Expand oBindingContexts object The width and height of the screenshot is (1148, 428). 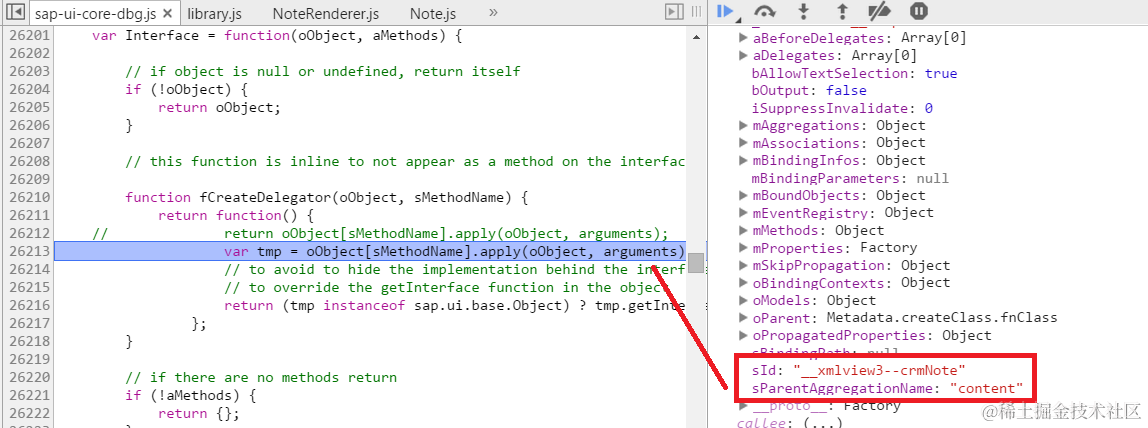[x=743, y=284]
